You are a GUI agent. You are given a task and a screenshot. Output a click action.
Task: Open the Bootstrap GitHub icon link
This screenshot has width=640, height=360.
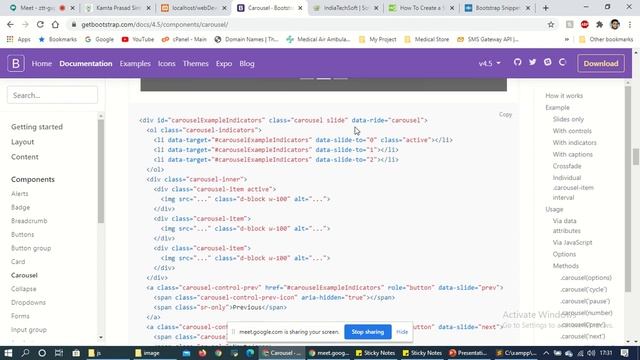518,62
